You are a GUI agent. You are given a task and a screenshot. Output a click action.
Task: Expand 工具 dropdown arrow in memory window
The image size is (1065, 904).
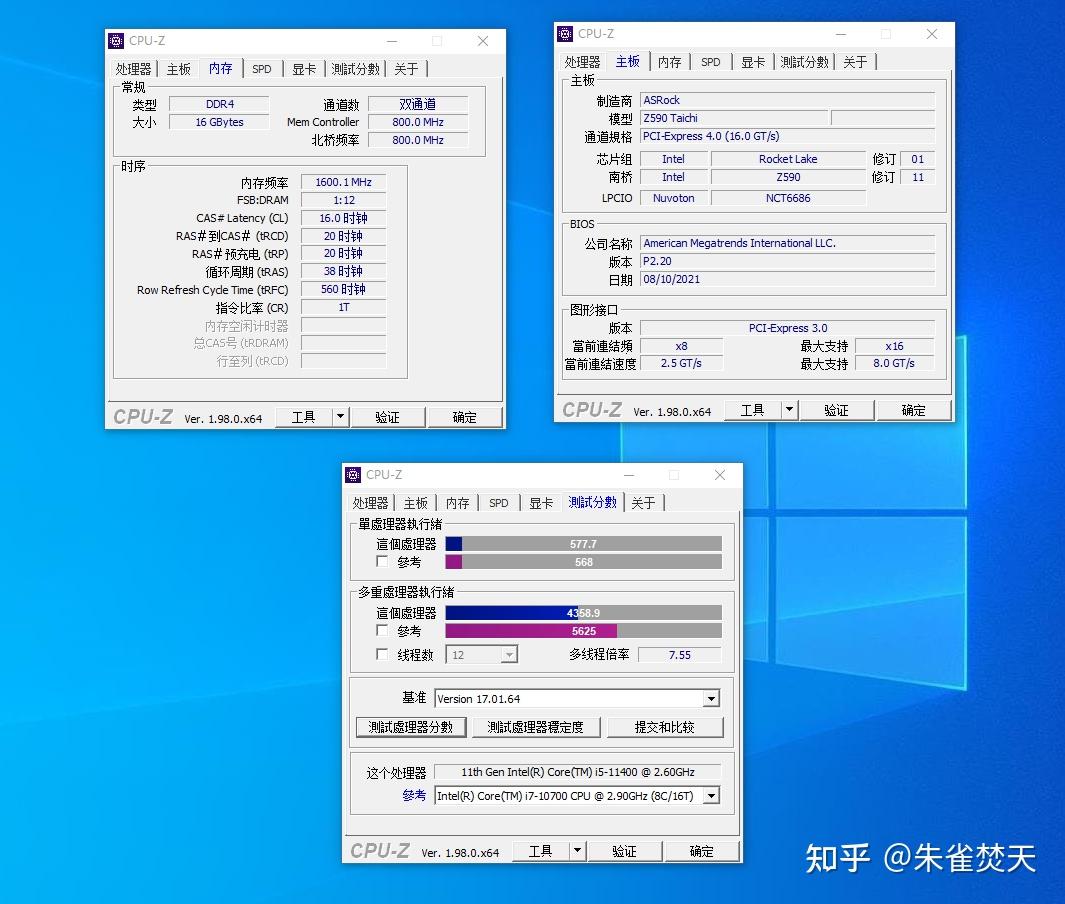point(341,417)
